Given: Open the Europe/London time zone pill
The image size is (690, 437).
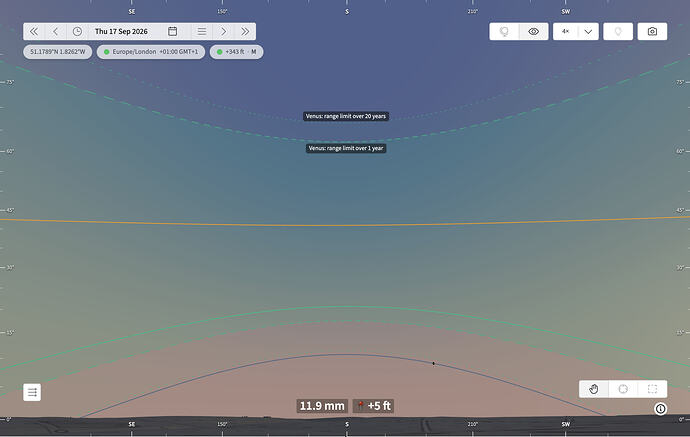Looking at the screenshot, I should pos(151,52).
